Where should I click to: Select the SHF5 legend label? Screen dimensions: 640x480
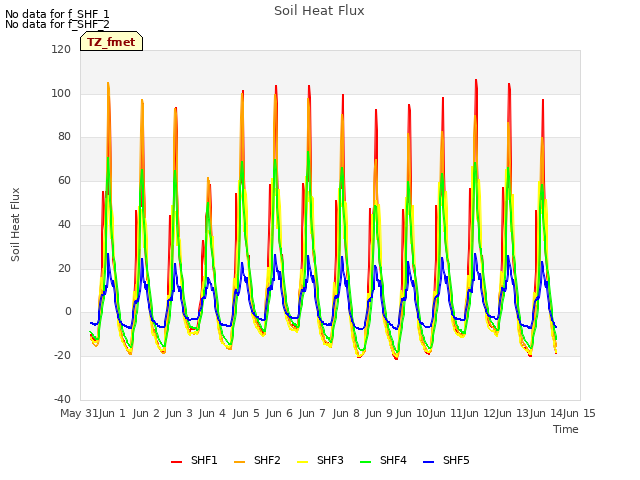coord(456,460)
